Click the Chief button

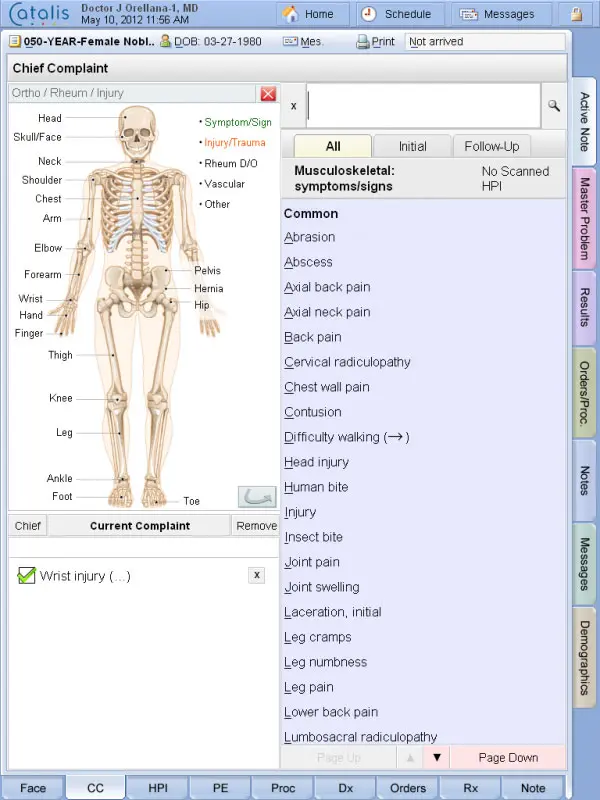(x=28, y=526)
